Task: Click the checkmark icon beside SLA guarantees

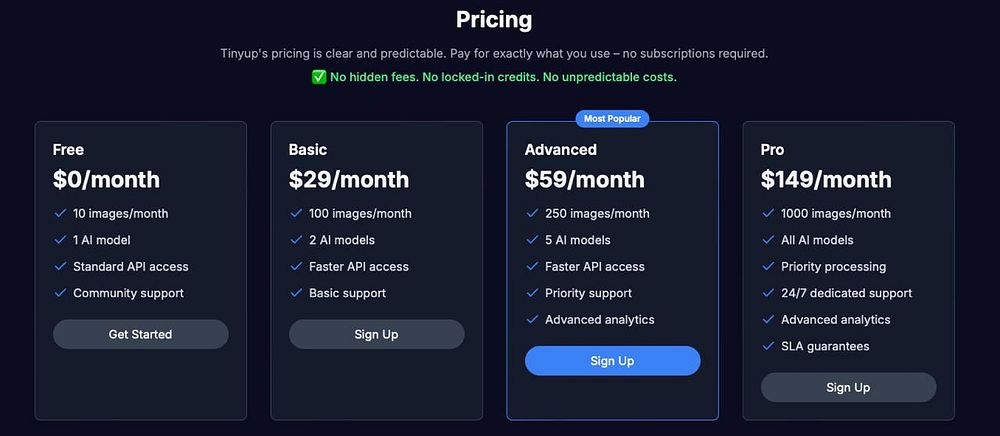Action: pyautogui.click(x=768, y=346)
